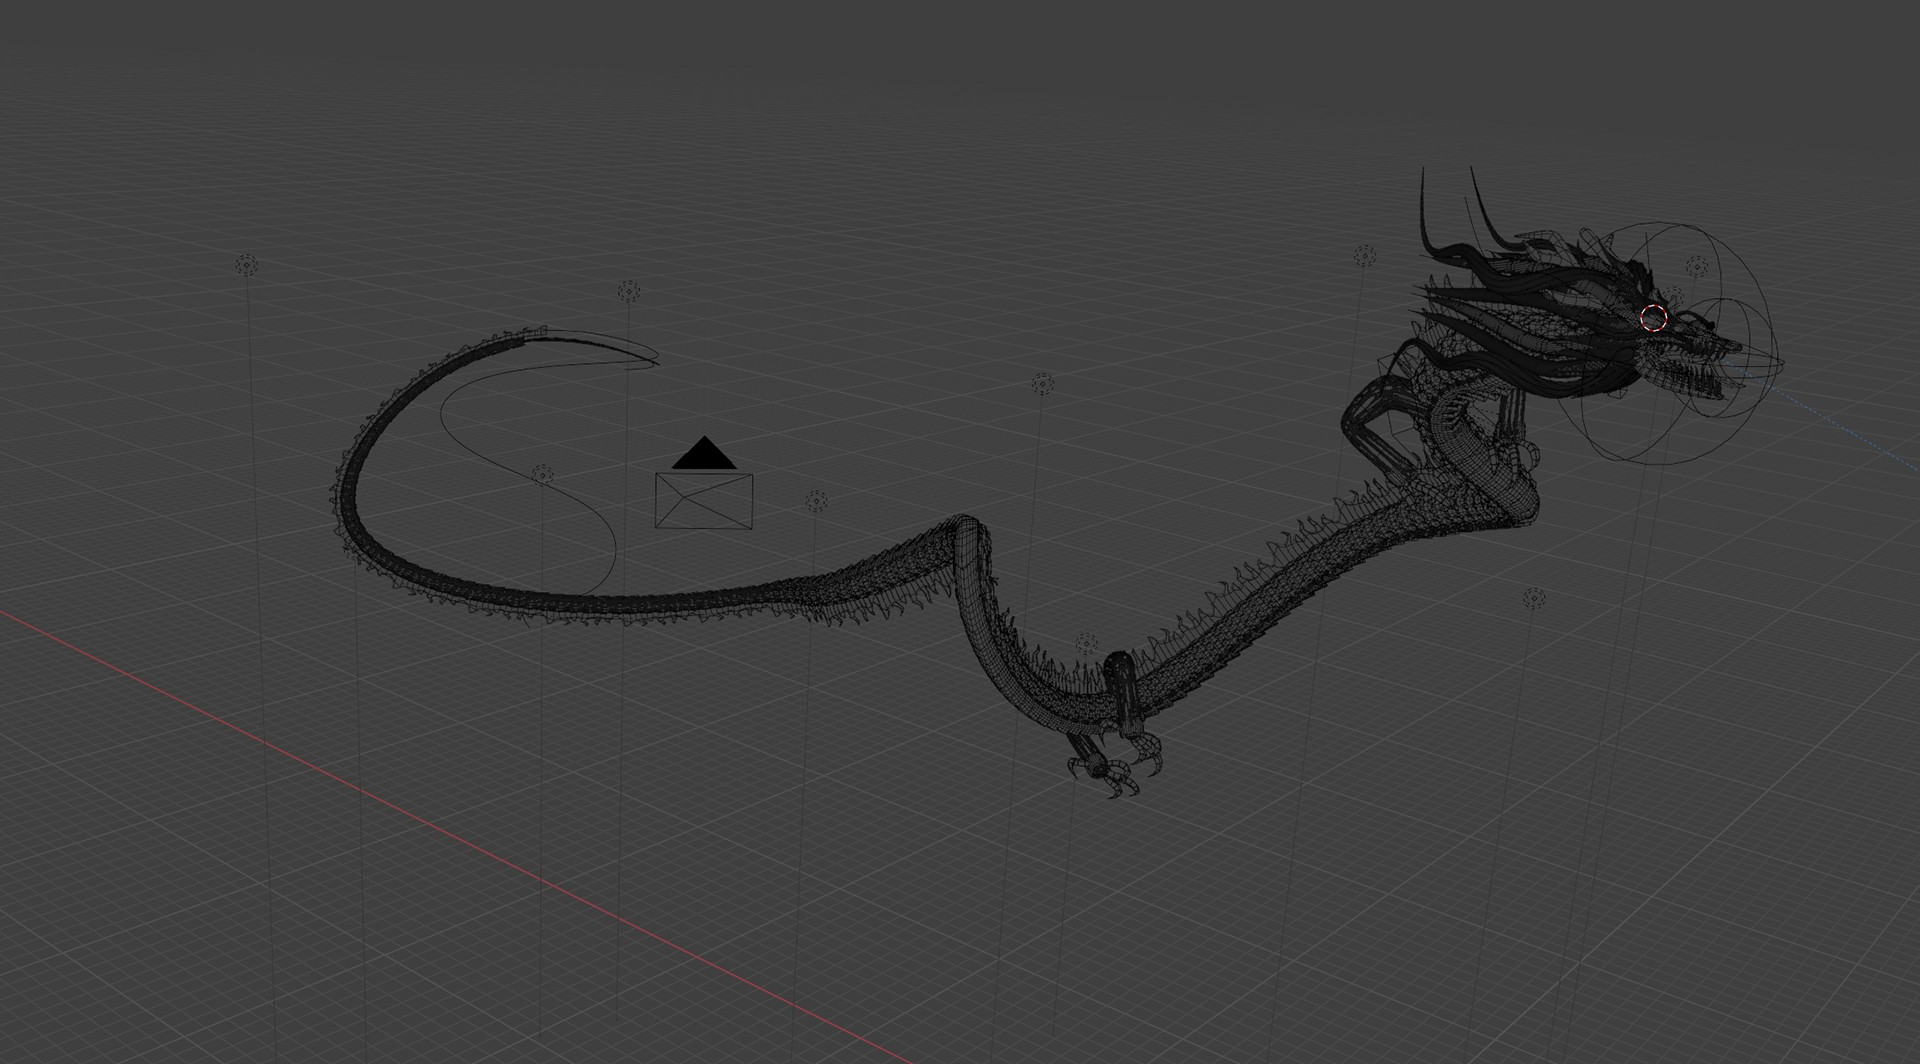Click the red-white 3D cursor on dragon head
Screen dimensions: 1920x1064
click(x=1654, y=318)
